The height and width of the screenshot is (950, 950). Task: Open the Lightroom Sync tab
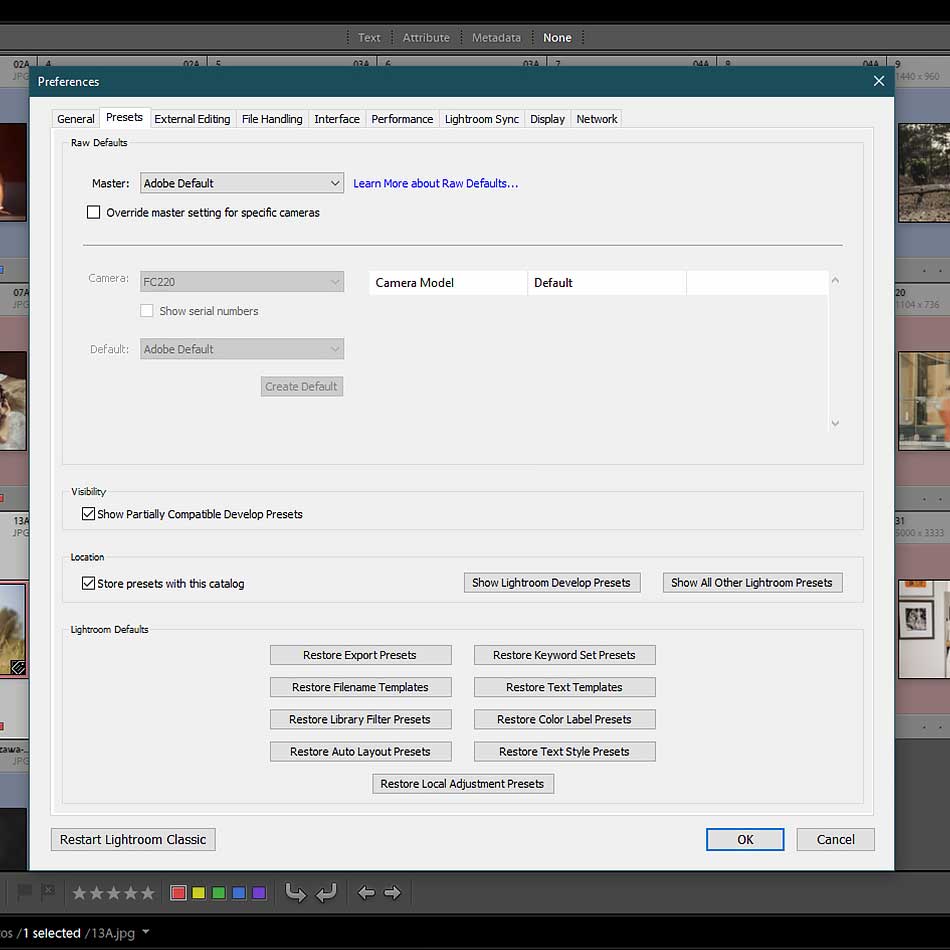[482, 119]
